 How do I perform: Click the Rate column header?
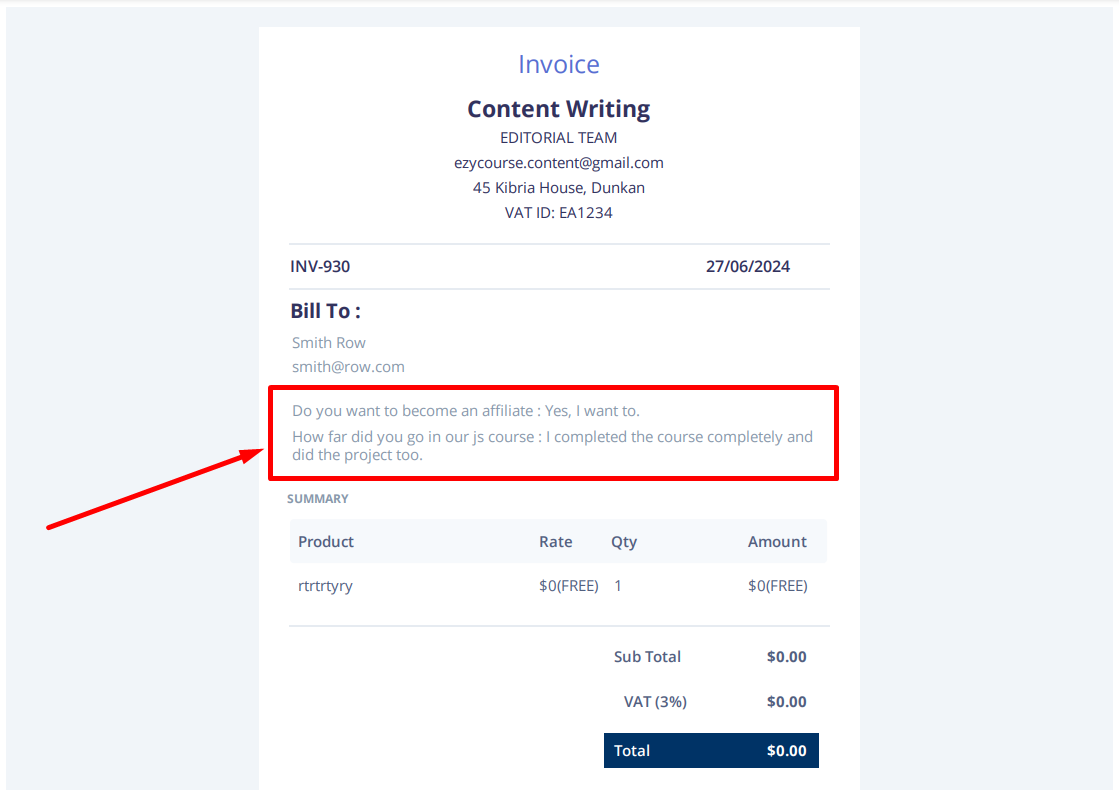tap(556, 542)
